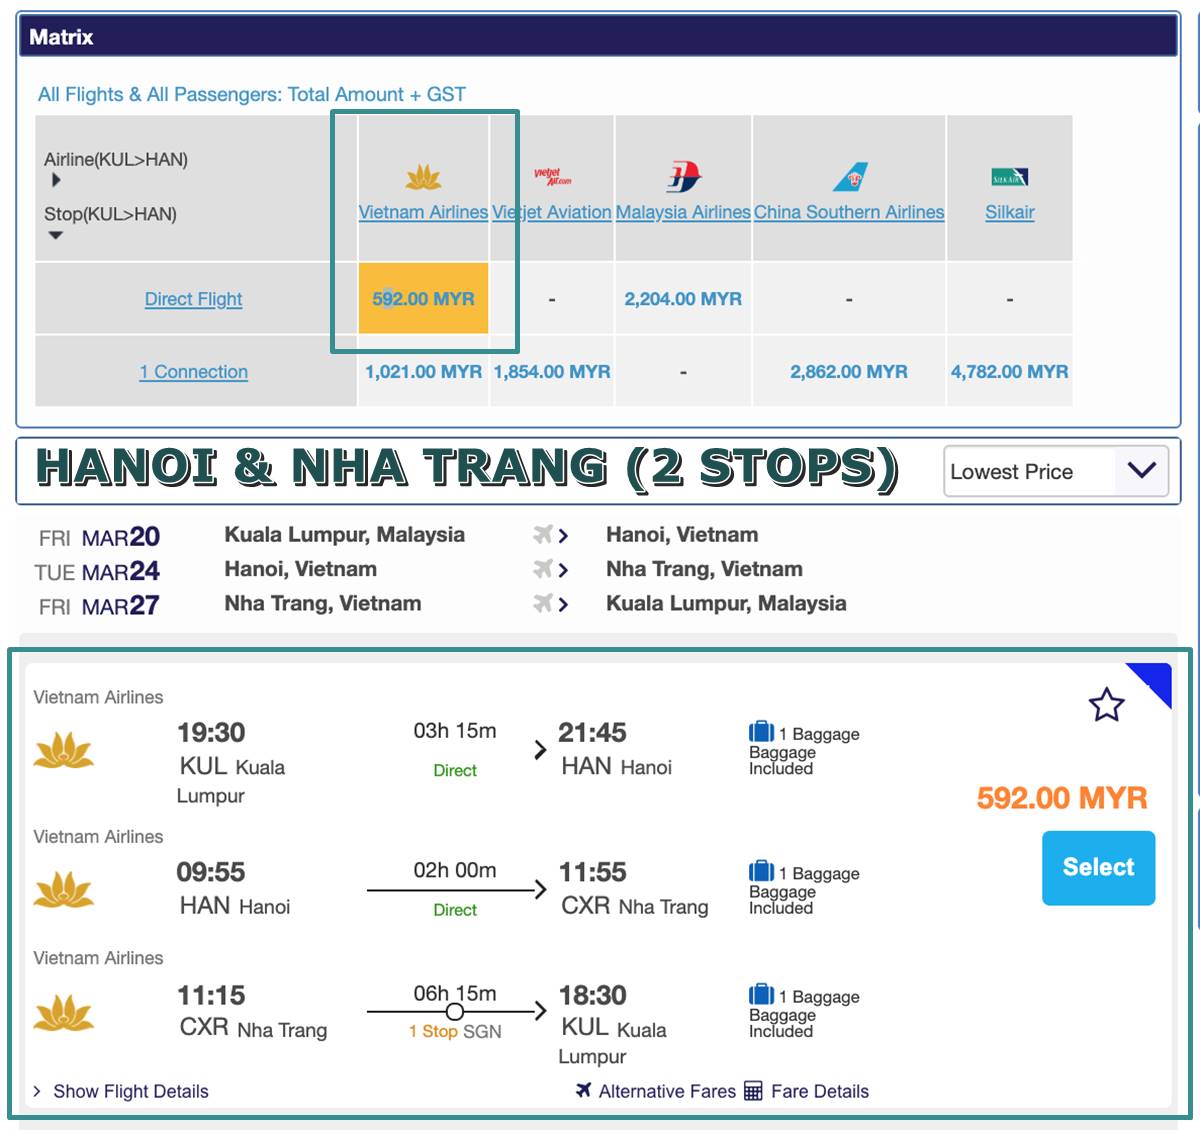
Task: Open the Fare Details link
Action: 819,1091
